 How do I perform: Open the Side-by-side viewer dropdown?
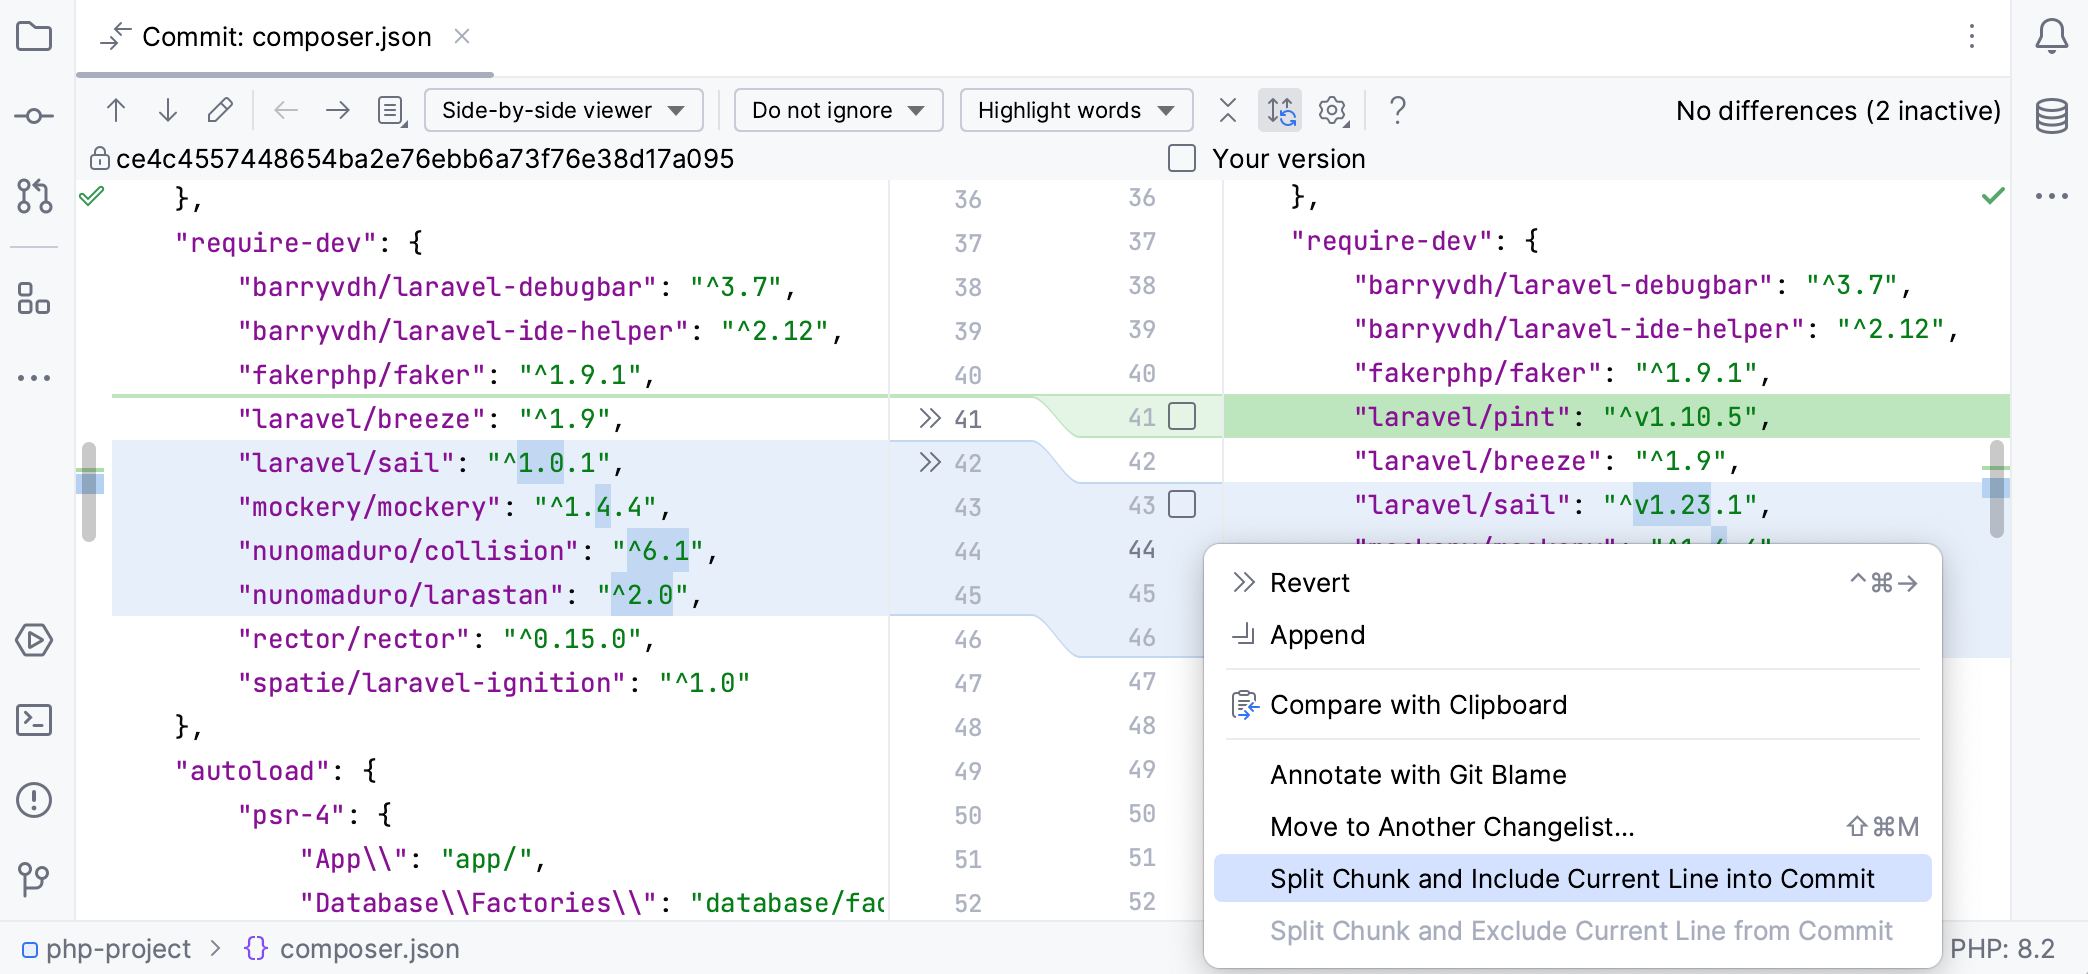click(x=563, y=110)
